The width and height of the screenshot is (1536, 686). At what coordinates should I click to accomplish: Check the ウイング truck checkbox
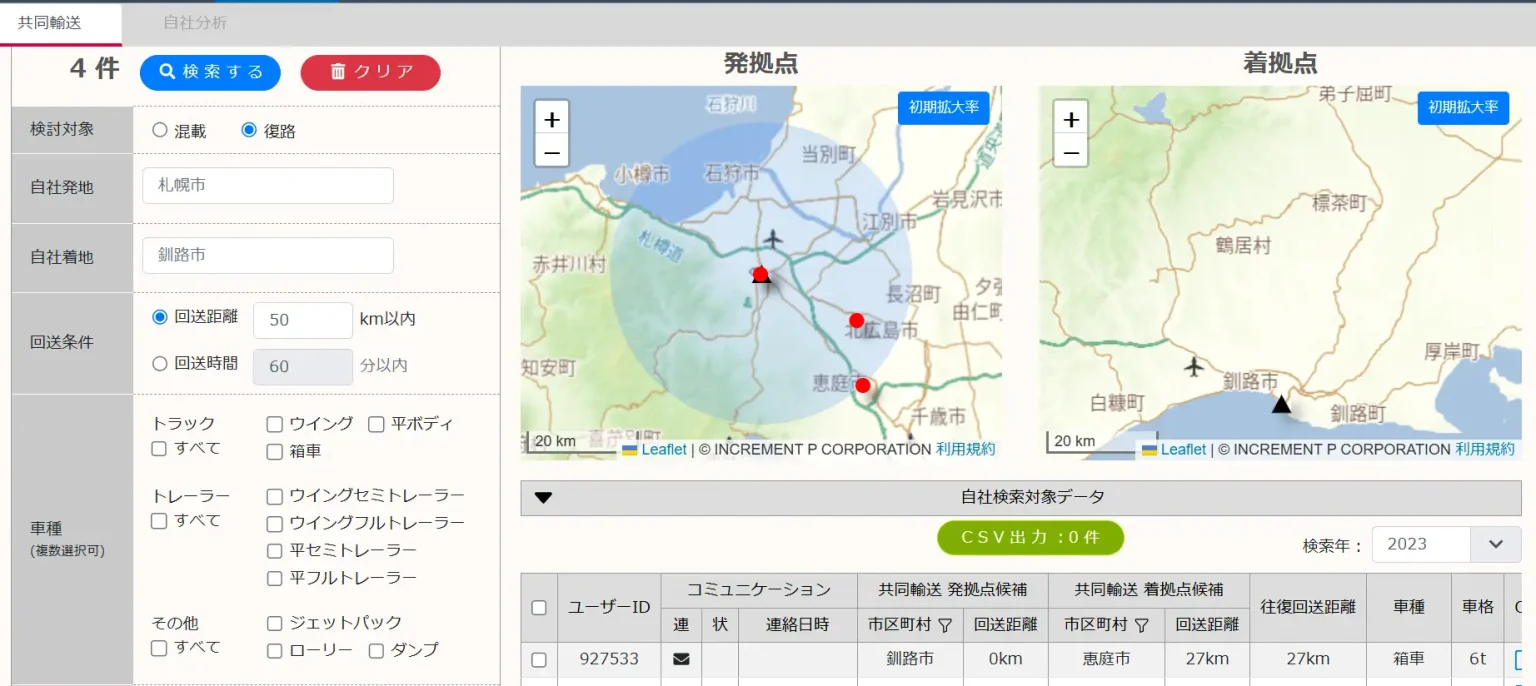(275, 424)
